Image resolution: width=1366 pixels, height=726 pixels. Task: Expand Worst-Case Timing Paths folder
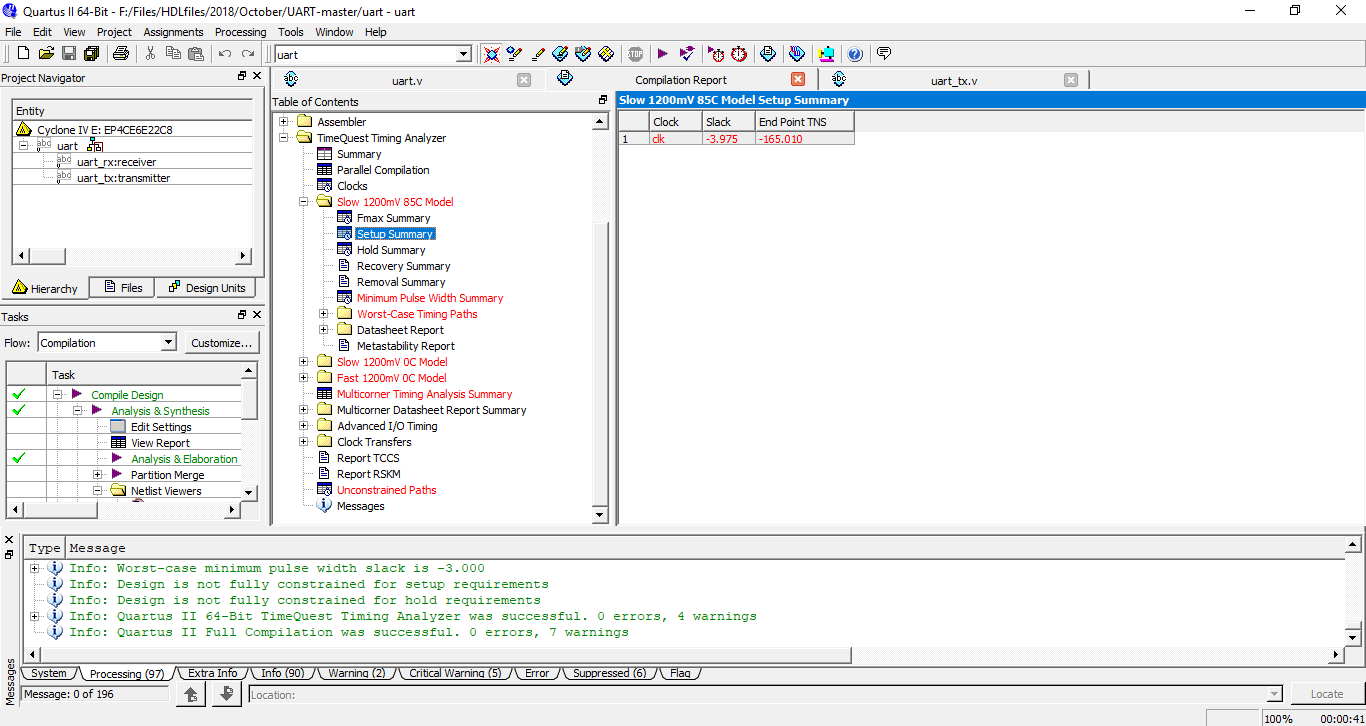(324, 314)
